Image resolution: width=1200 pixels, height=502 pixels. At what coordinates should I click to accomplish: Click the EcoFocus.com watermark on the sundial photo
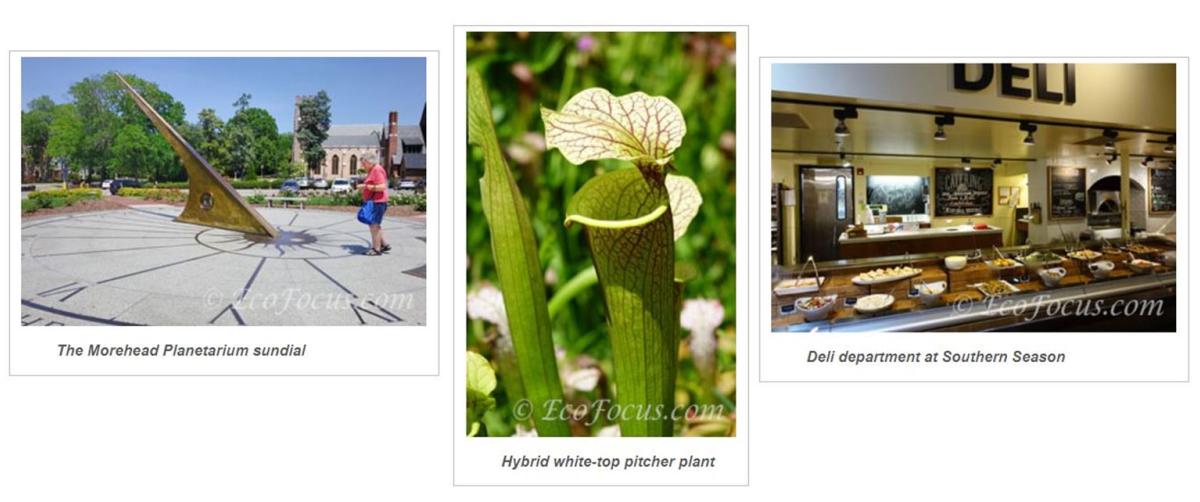point(310,300)
